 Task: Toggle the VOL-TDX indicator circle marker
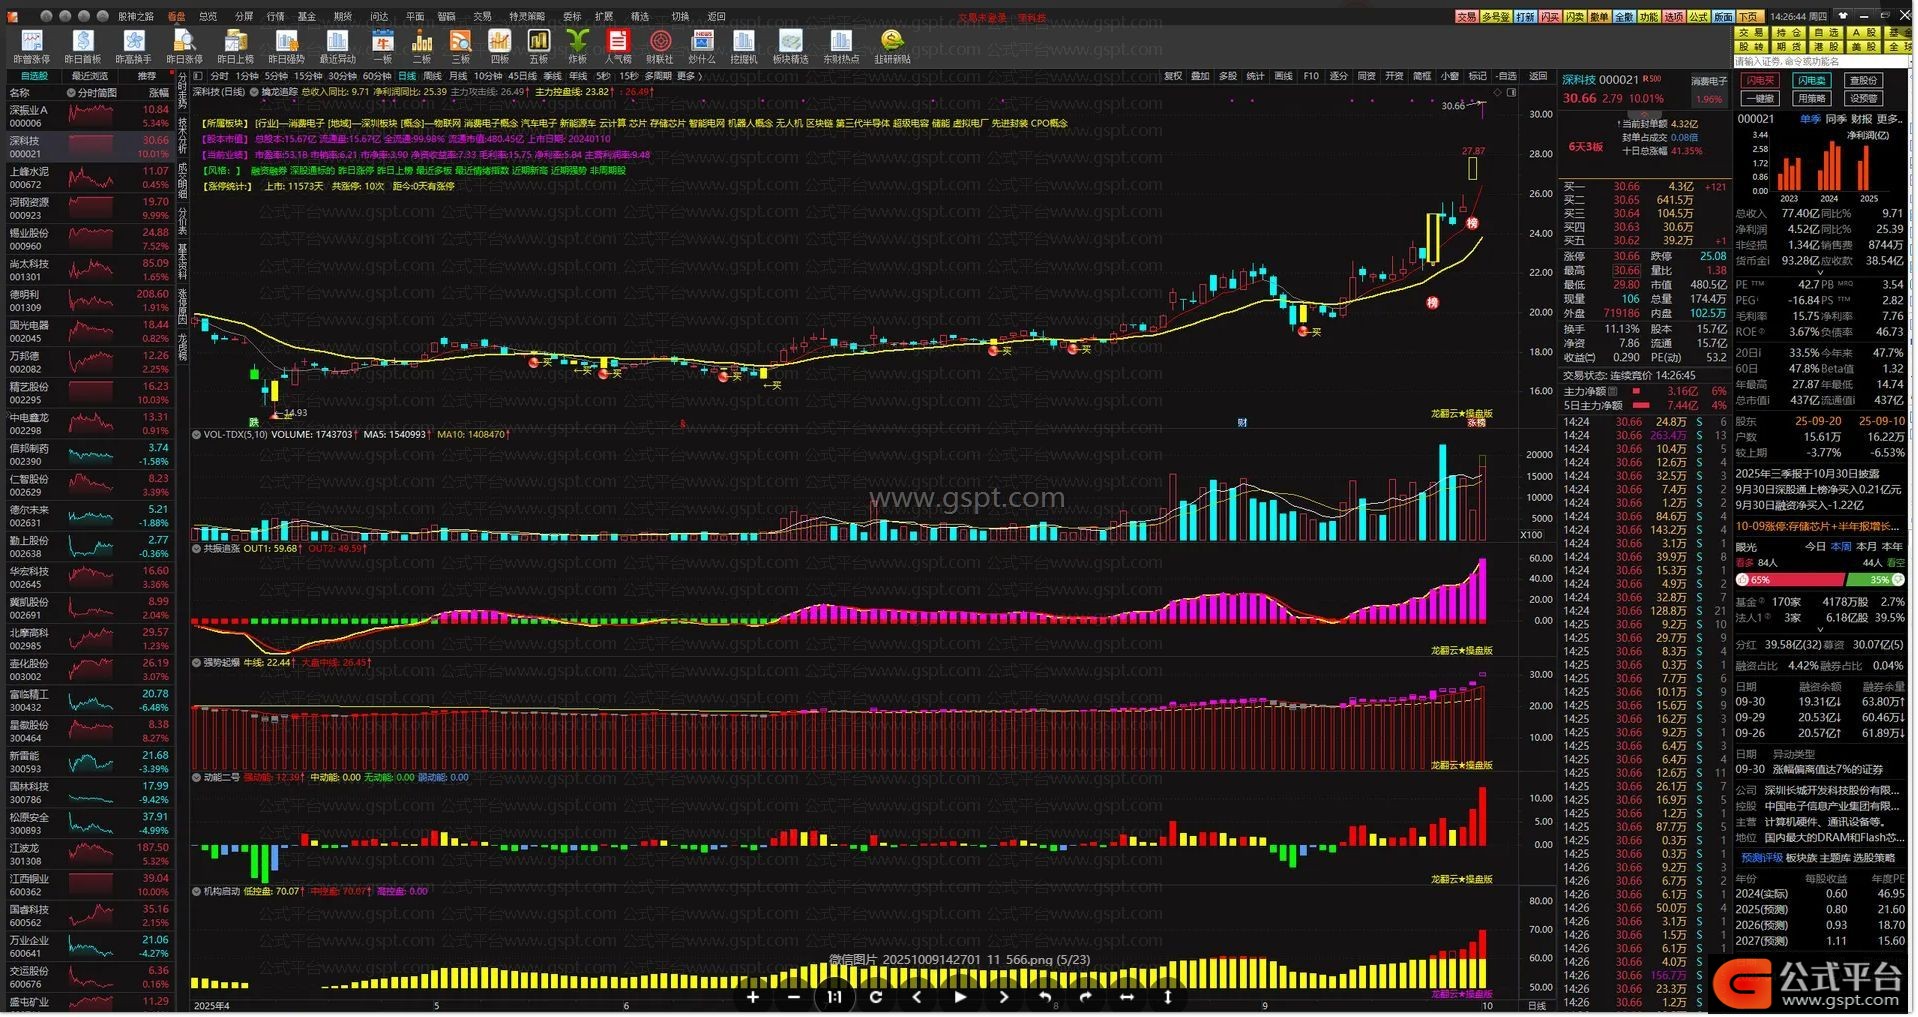pos(197,435)
